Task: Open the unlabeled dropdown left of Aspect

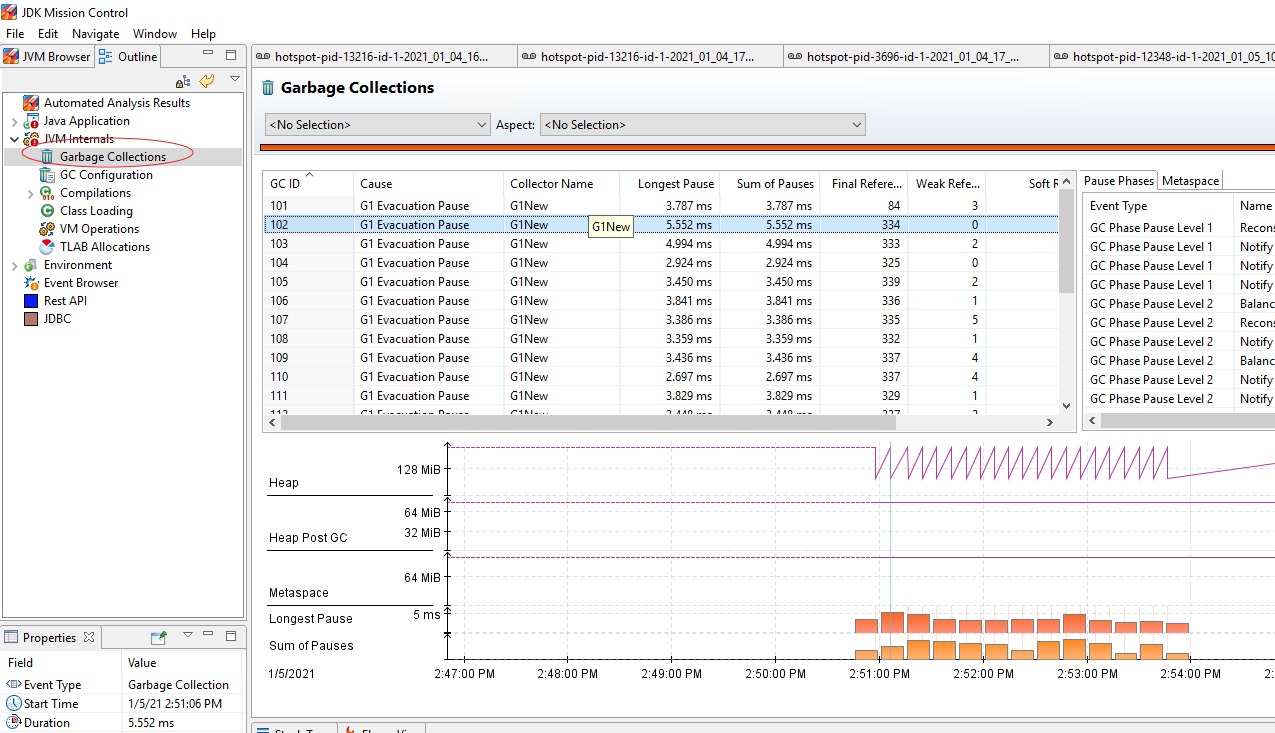Action: point(377,125)
